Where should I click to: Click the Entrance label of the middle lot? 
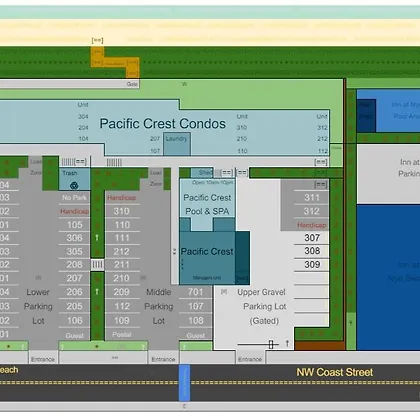tap(163, 359)
